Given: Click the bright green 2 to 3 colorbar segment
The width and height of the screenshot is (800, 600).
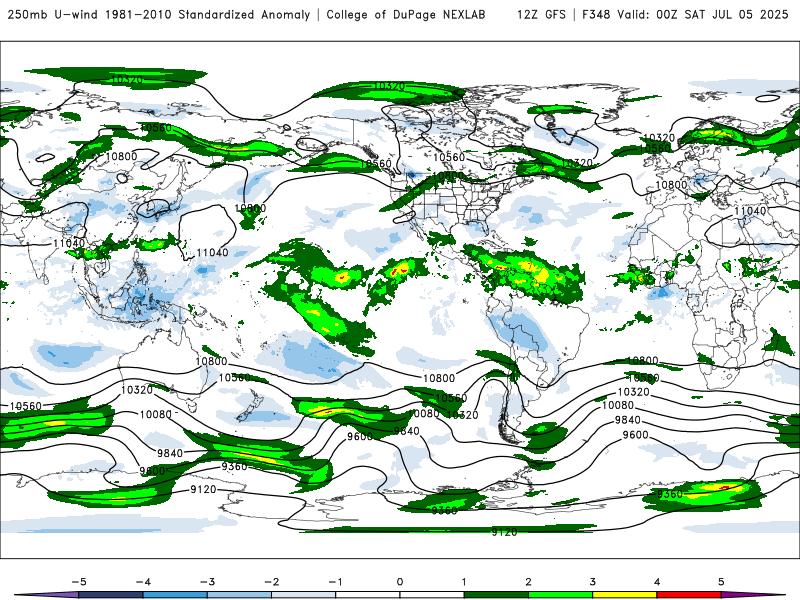Looking at the screenshot, I should tap(560, 595).
